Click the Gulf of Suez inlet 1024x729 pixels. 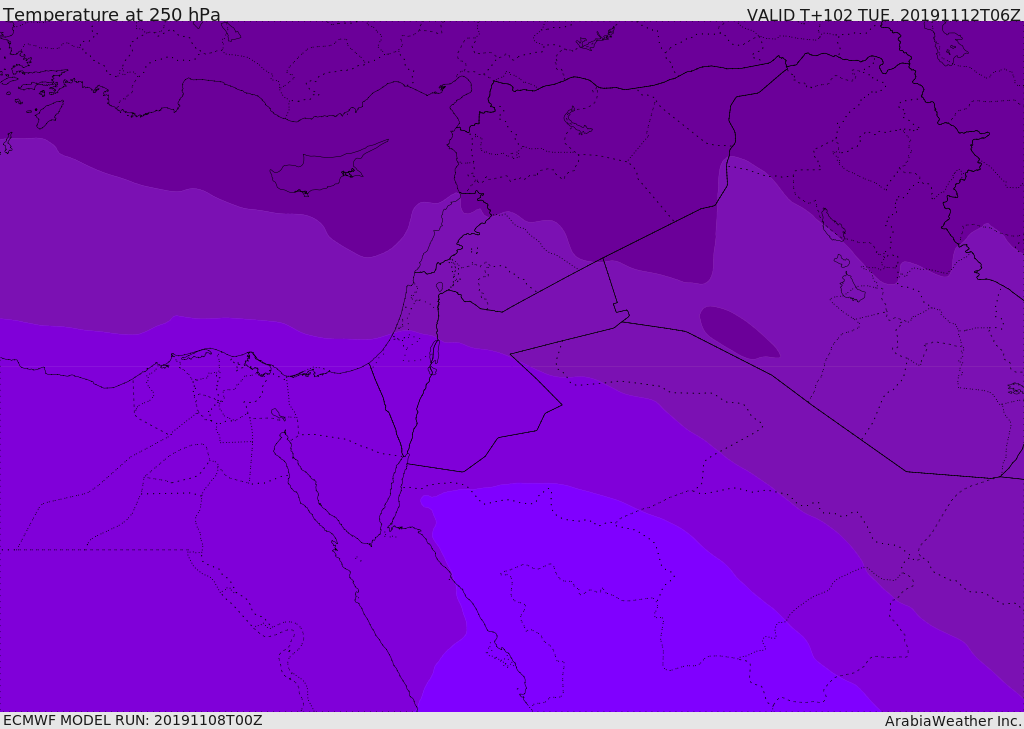(300, 470)
